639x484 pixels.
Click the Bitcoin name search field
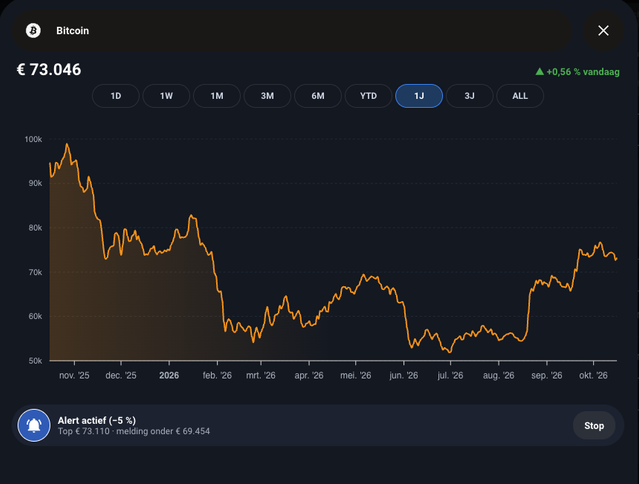(292, 31)
